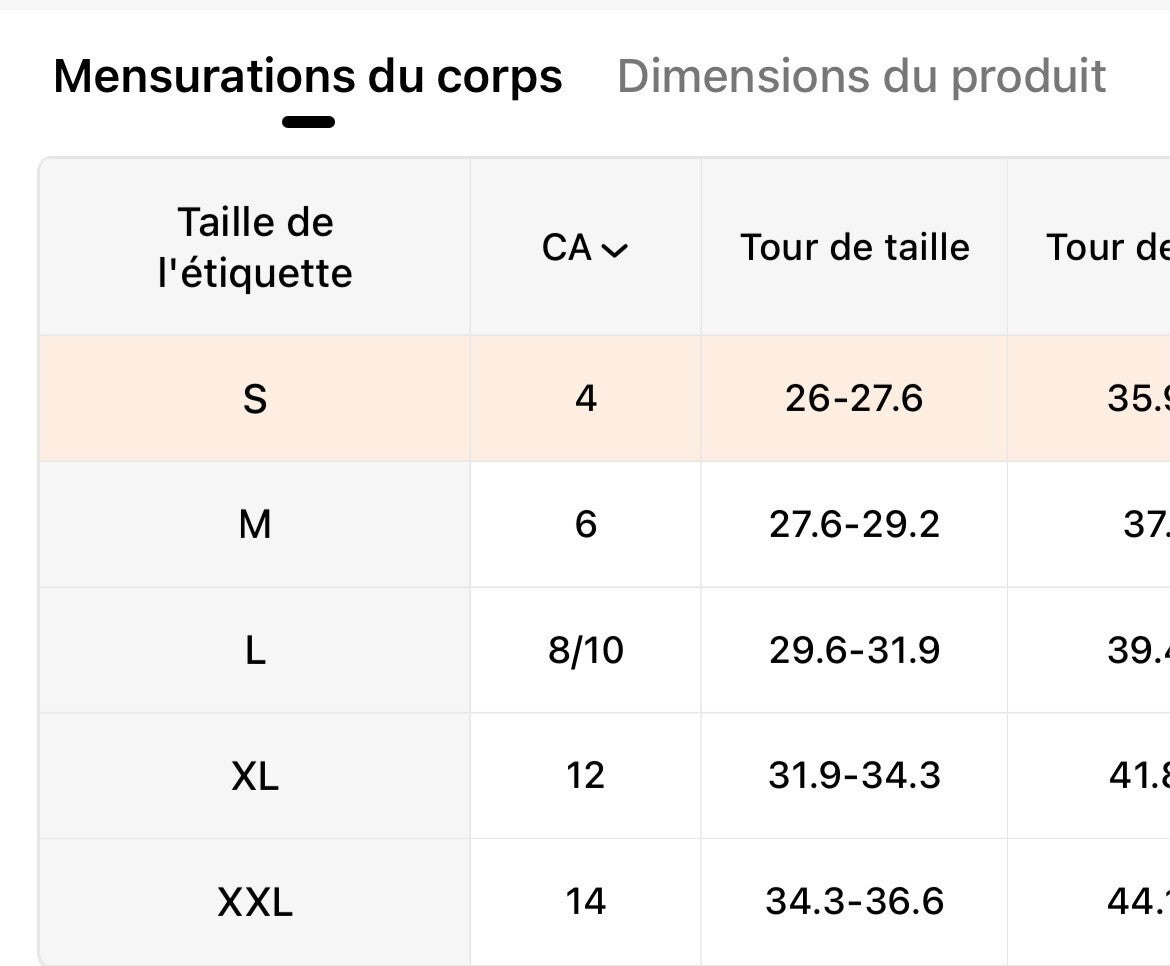The image size is (1170, 966).
Task: Click the CA size 8/10 cell
Action: (x=586, y=651)
